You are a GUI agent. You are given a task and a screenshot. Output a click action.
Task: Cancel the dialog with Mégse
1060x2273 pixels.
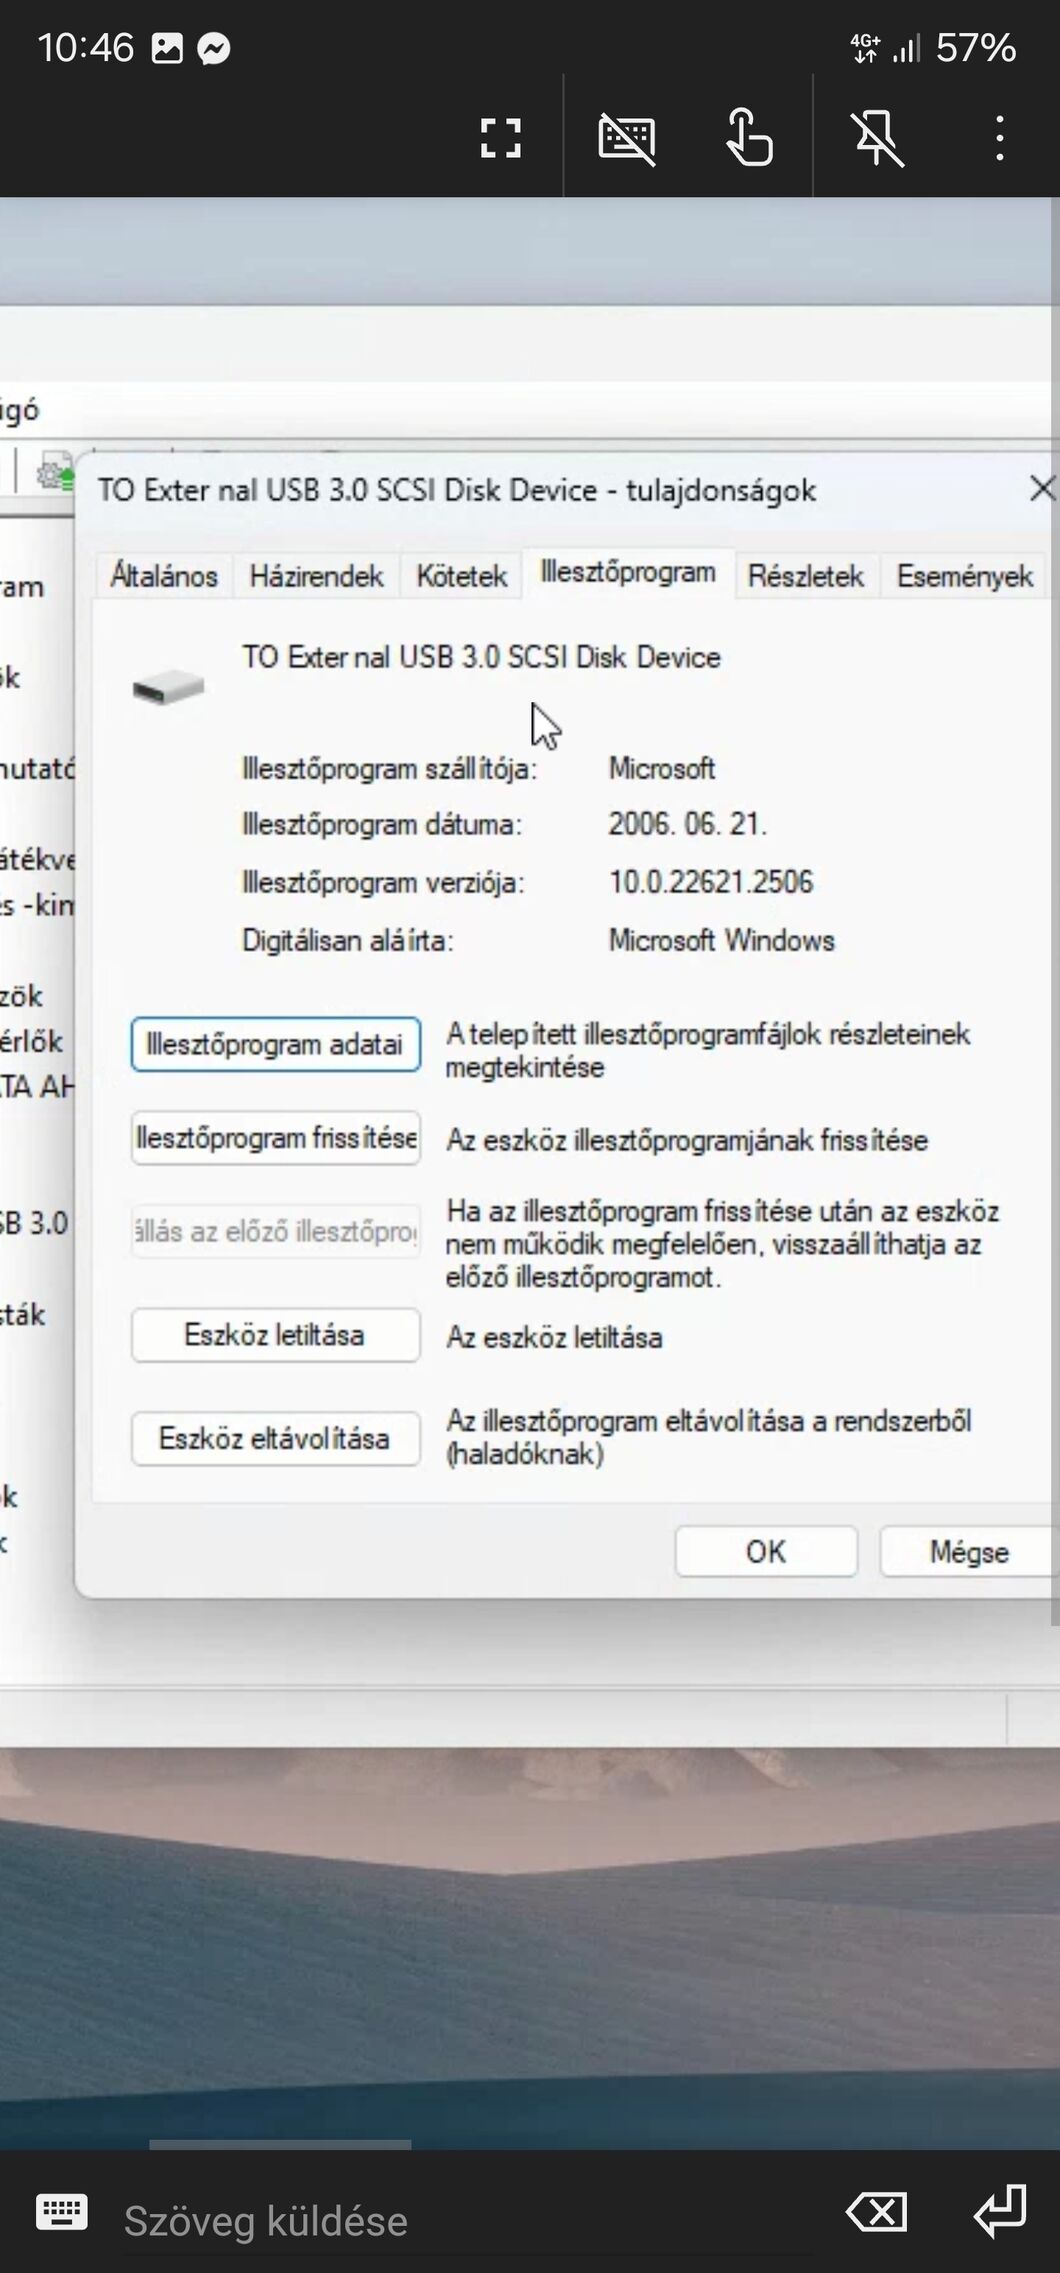coord(968,1551)
